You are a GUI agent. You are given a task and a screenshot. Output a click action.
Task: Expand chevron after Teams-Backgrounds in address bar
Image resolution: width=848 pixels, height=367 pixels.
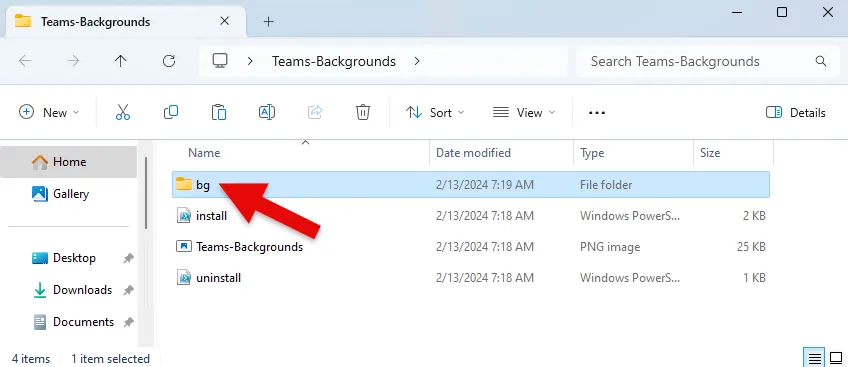pyautogui.click(x=416, y=61)
